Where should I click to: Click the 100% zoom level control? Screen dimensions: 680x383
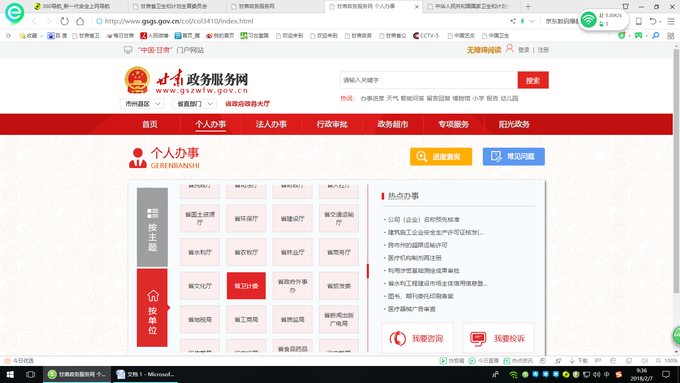tap(667, 361)
